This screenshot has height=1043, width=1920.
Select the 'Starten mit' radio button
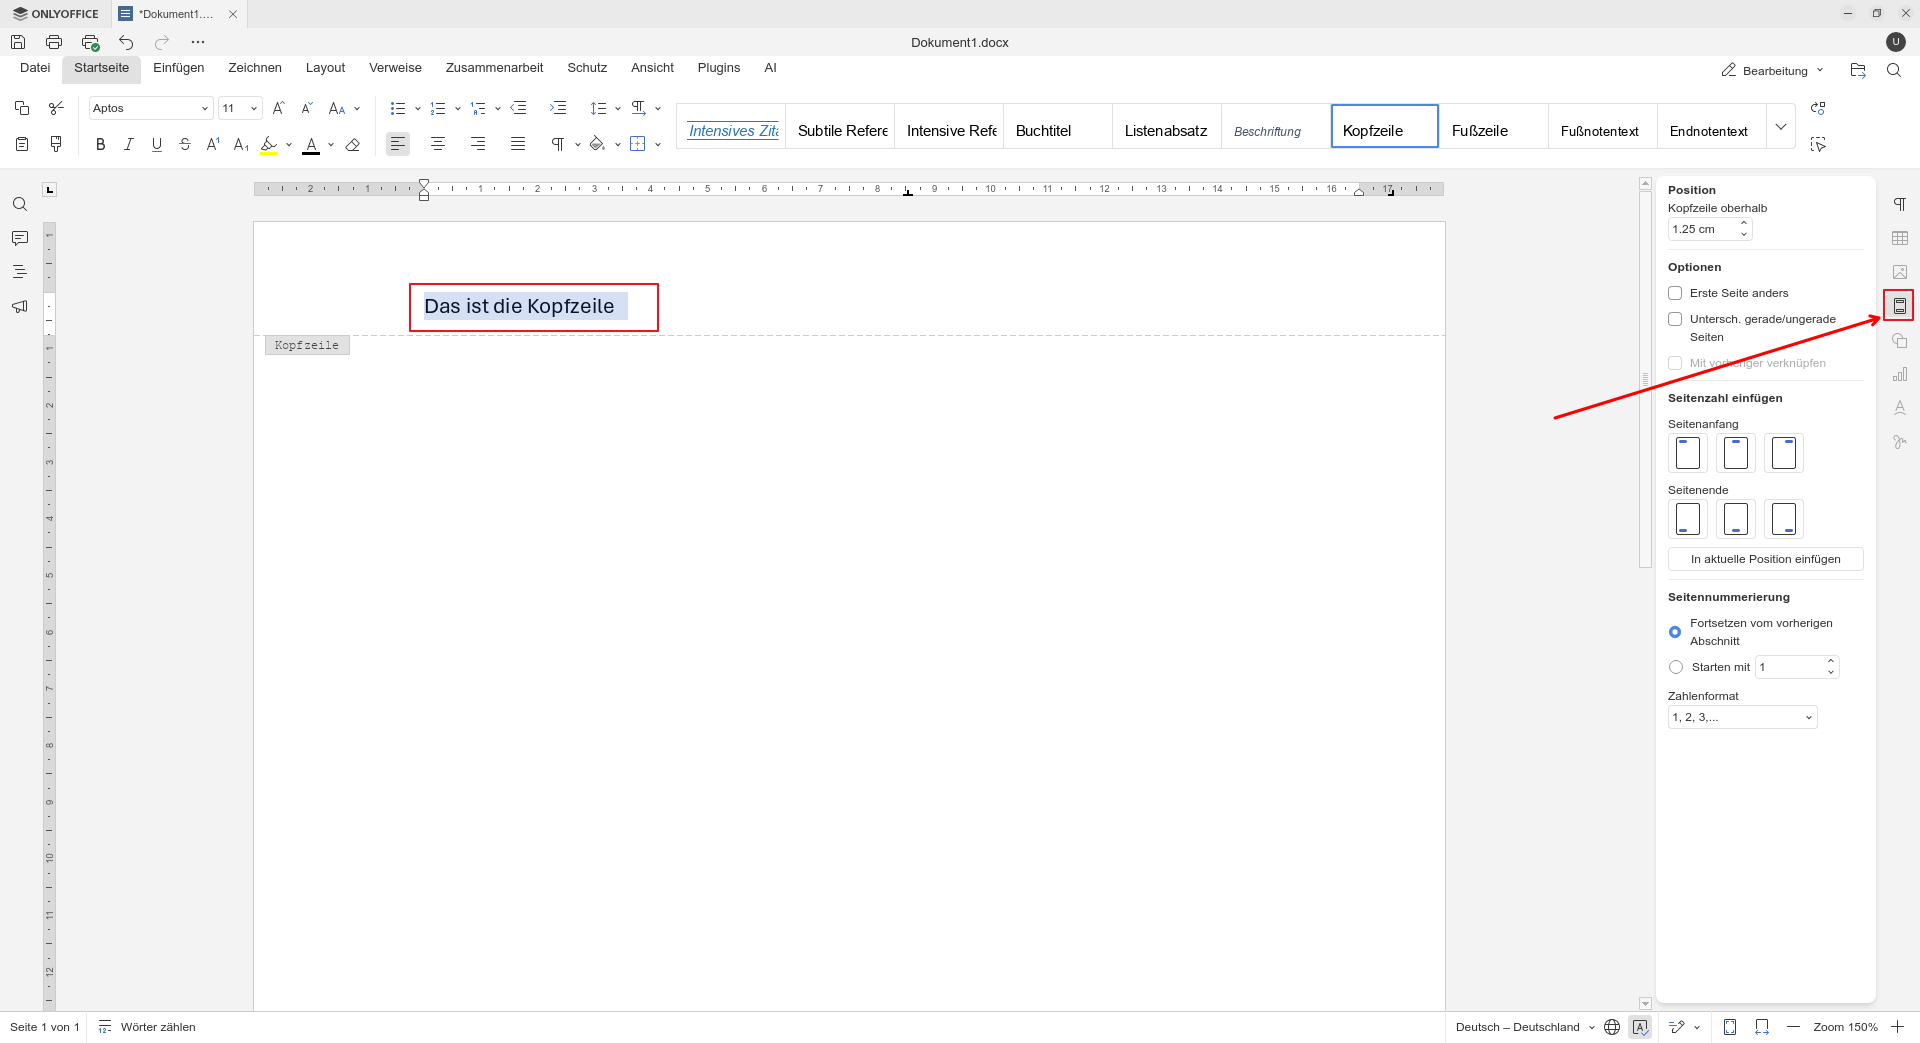click(1676, 667)
